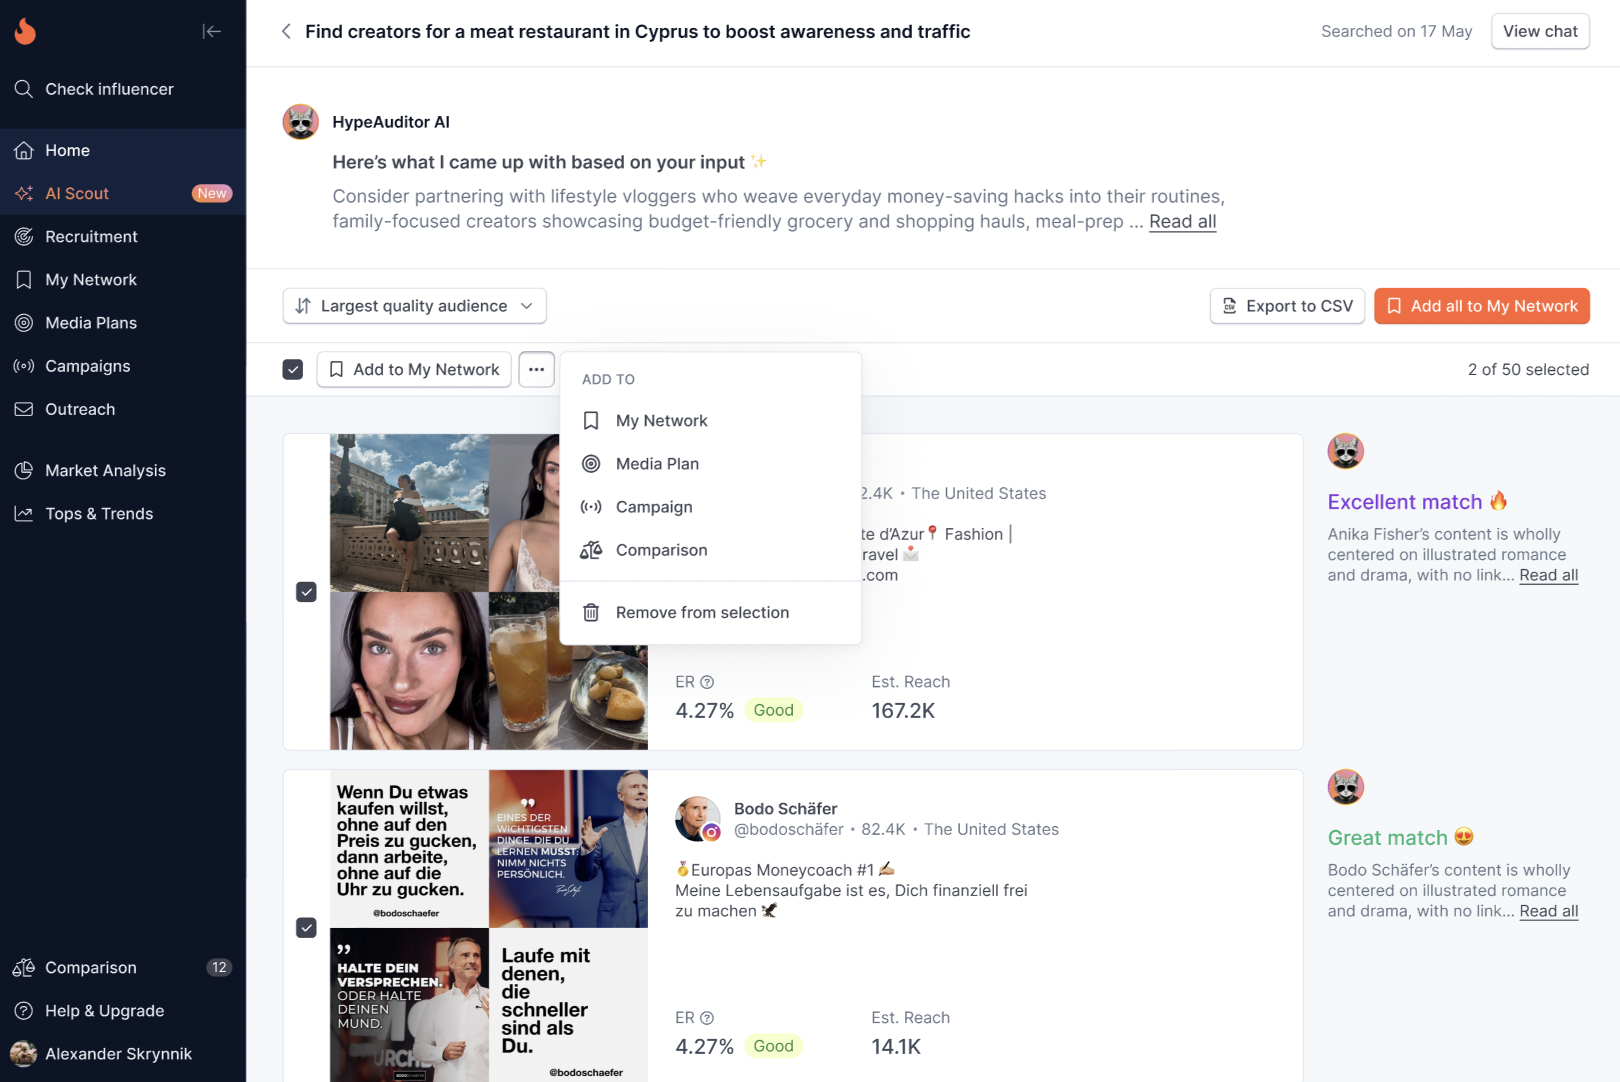Screen dimensions: 1620x1082
Task: Uncheck the first creator's checkbox
Action: point(307,592)
